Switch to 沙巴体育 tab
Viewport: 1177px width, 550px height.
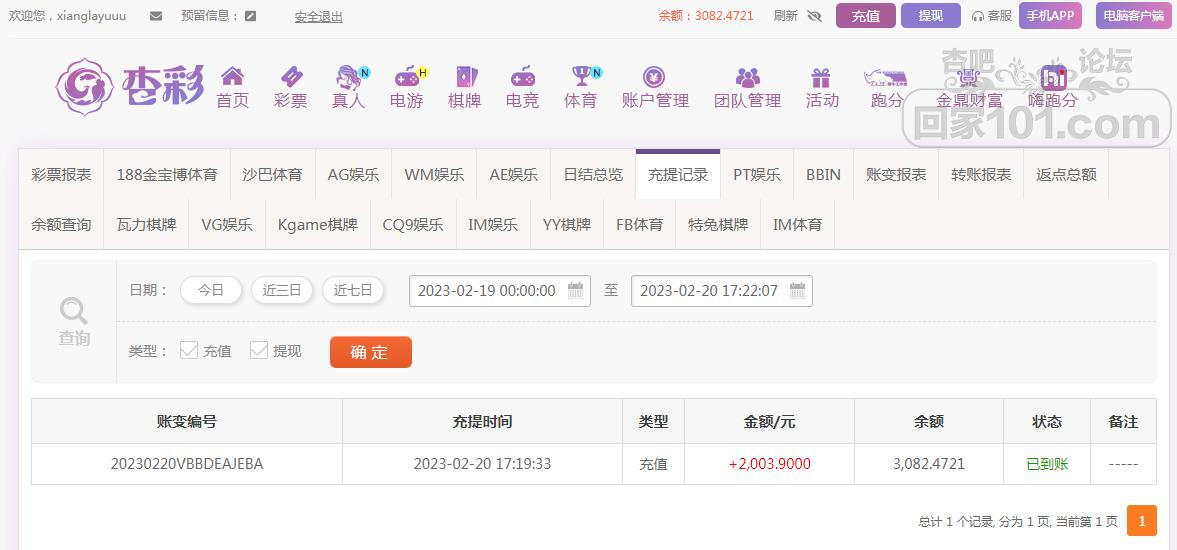tap(272, 175)
